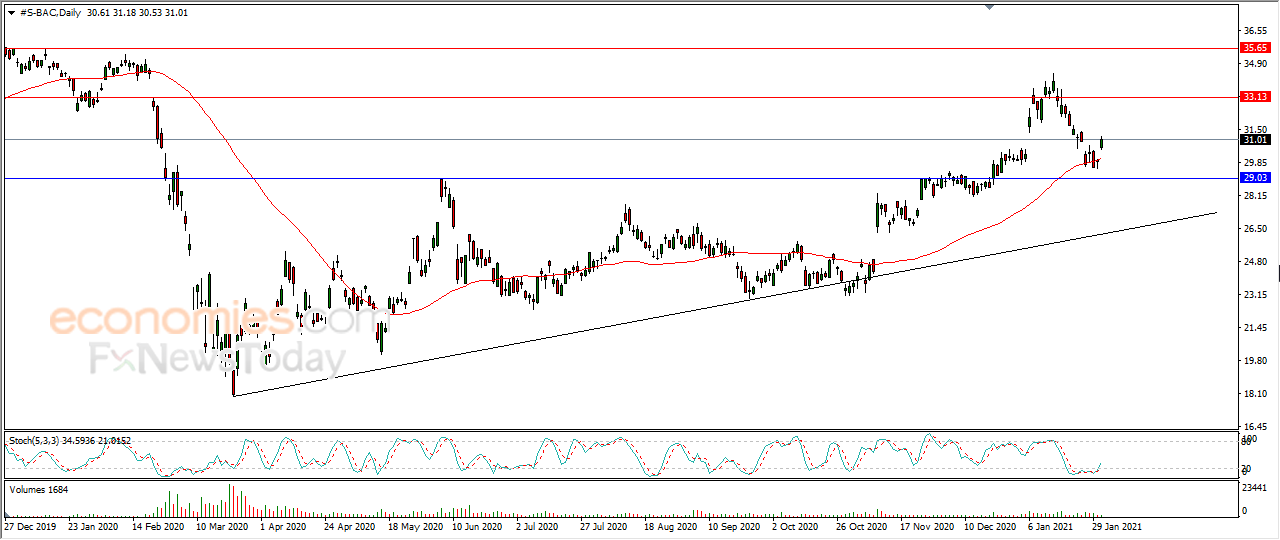The height and width of the screenshot is (540, 1280).
Task: Click the 23441 volume scale value
Action: 1256,489
